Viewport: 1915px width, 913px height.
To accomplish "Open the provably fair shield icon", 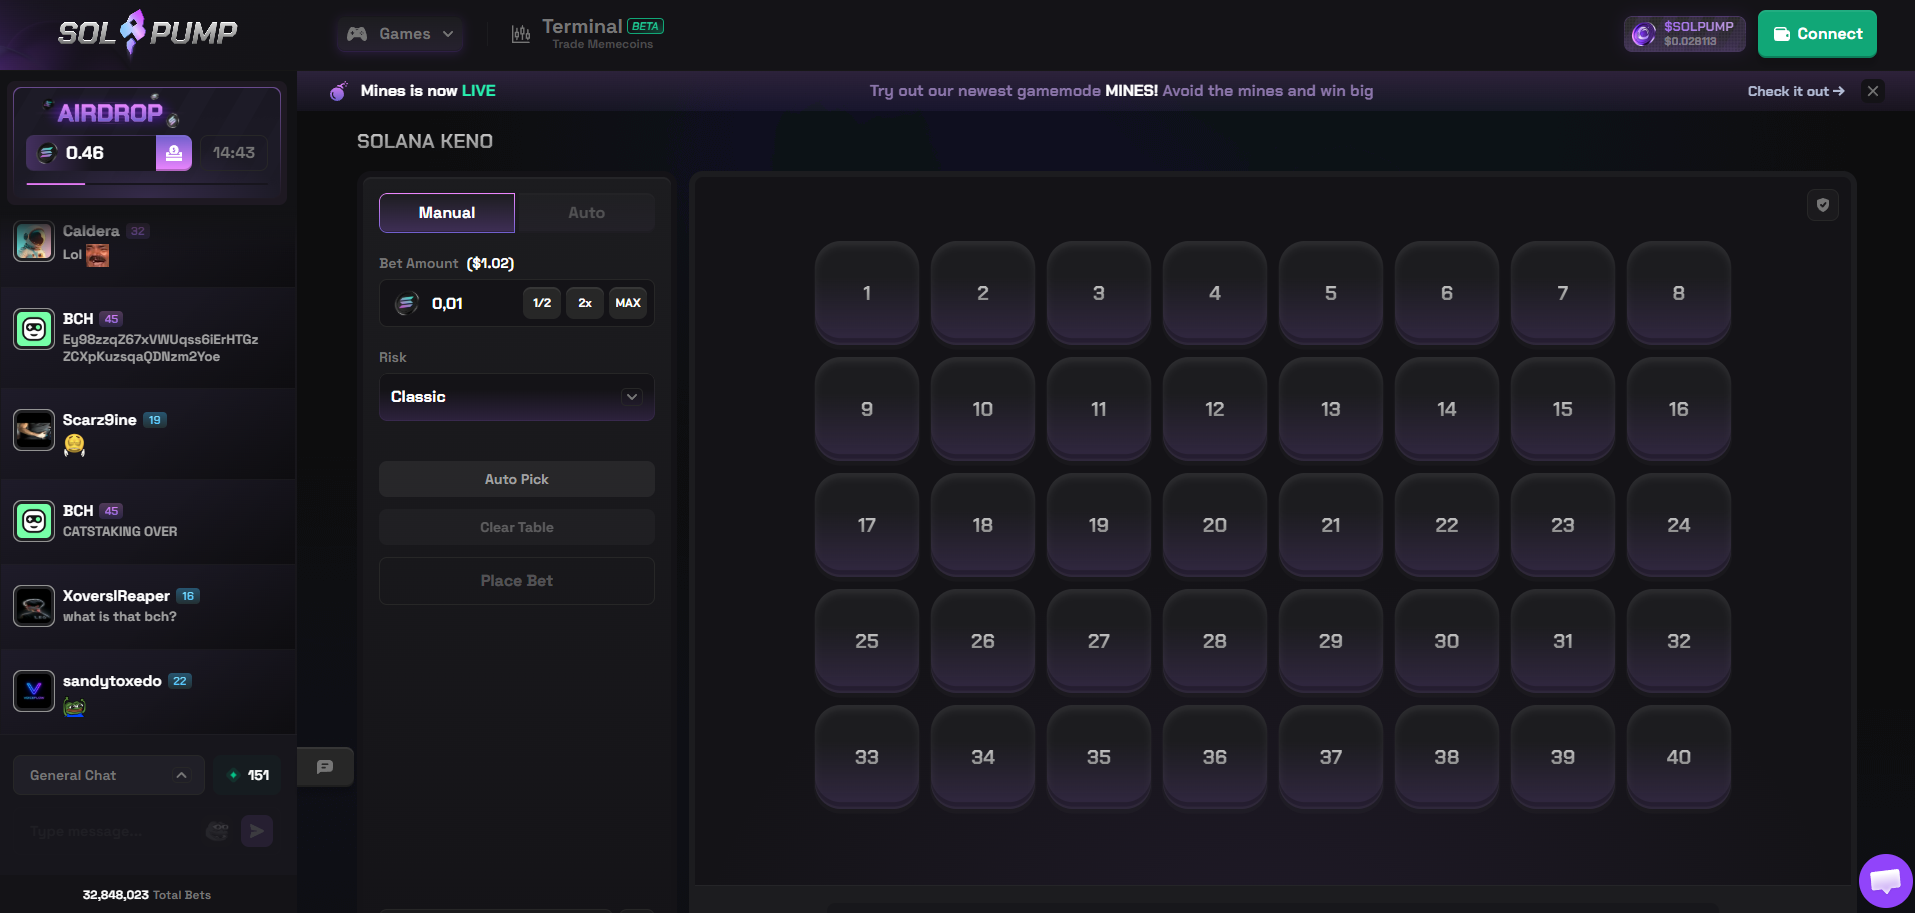I will click(1823, 205).
